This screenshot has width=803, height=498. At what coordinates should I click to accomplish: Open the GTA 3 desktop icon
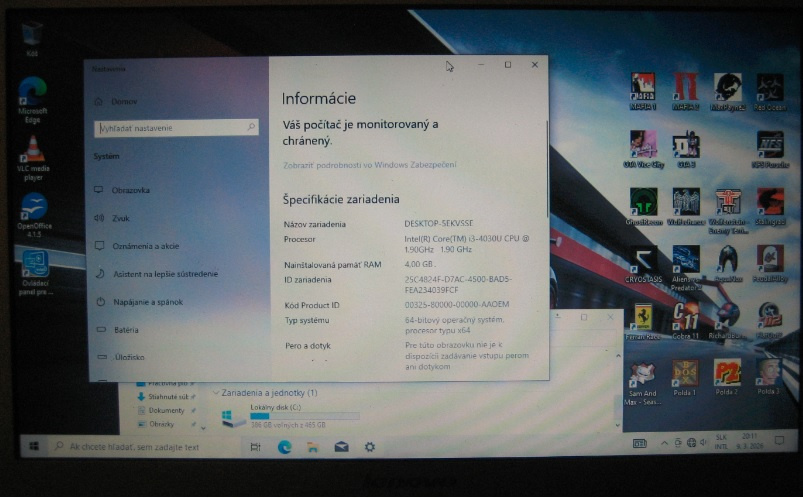tap(686, 149)
